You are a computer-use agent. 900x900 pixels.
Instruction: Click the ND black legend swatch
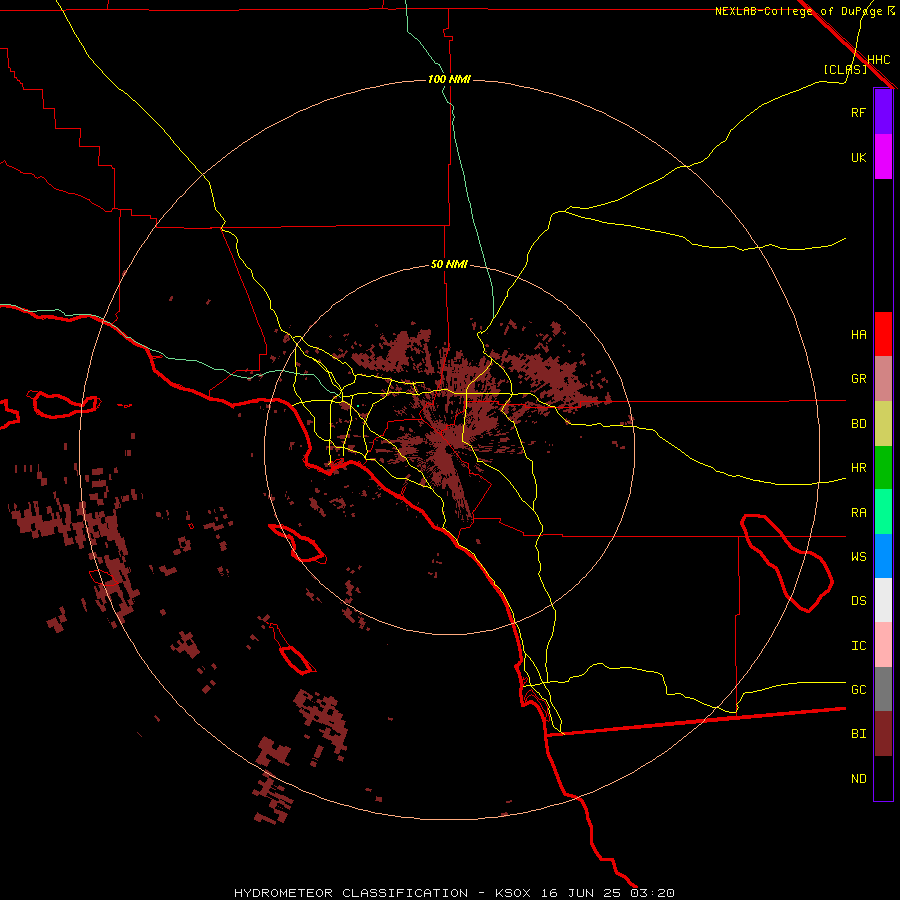coord(883,778)
